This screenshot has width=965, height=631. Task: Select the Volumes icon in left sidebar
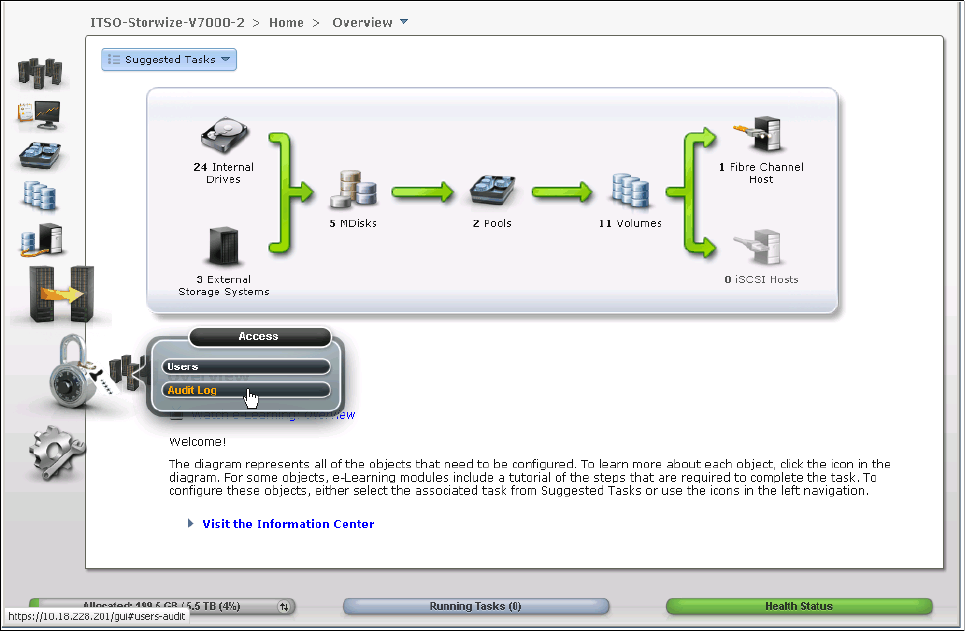[40, 196]
